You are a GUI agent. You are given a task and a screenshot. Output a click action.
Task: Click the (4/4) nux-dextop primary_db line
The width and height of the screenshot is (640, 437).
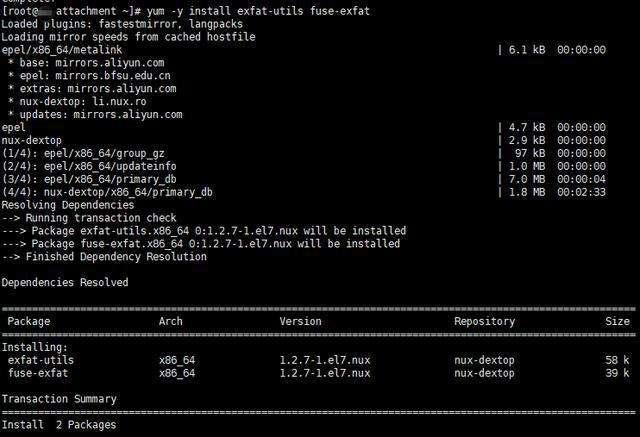pyautogui.click(x=107, y=192)
